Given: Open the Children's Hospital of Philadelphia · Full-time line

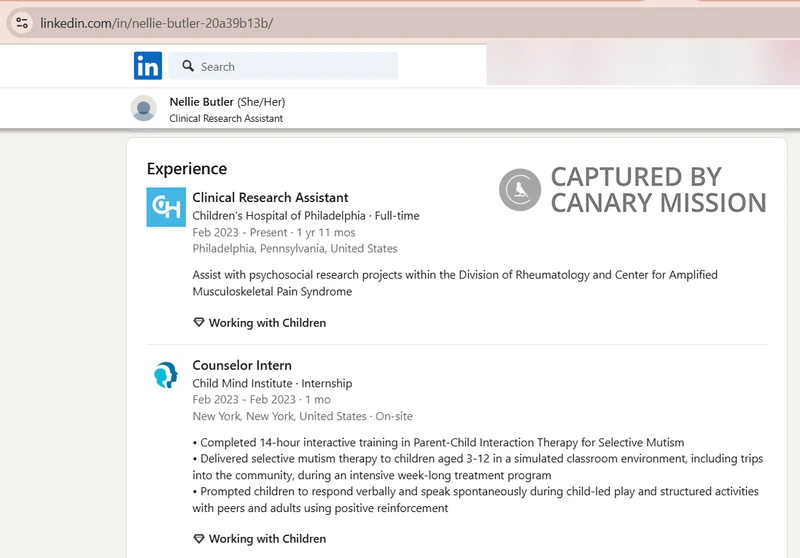Looking at the screenshot, I should click(306, 216).
